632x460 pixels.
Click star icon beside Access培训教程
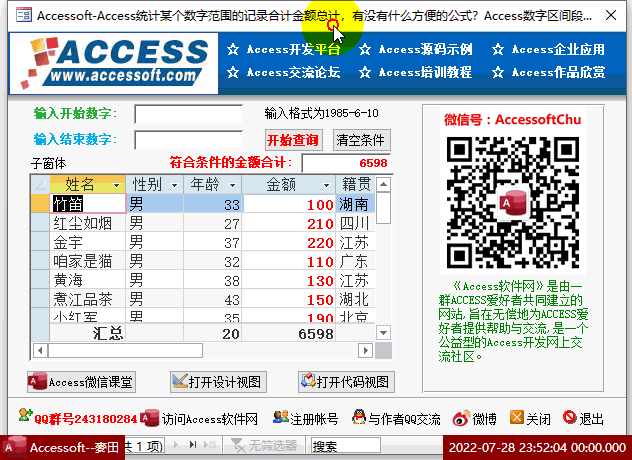click(x=365, y=72)
